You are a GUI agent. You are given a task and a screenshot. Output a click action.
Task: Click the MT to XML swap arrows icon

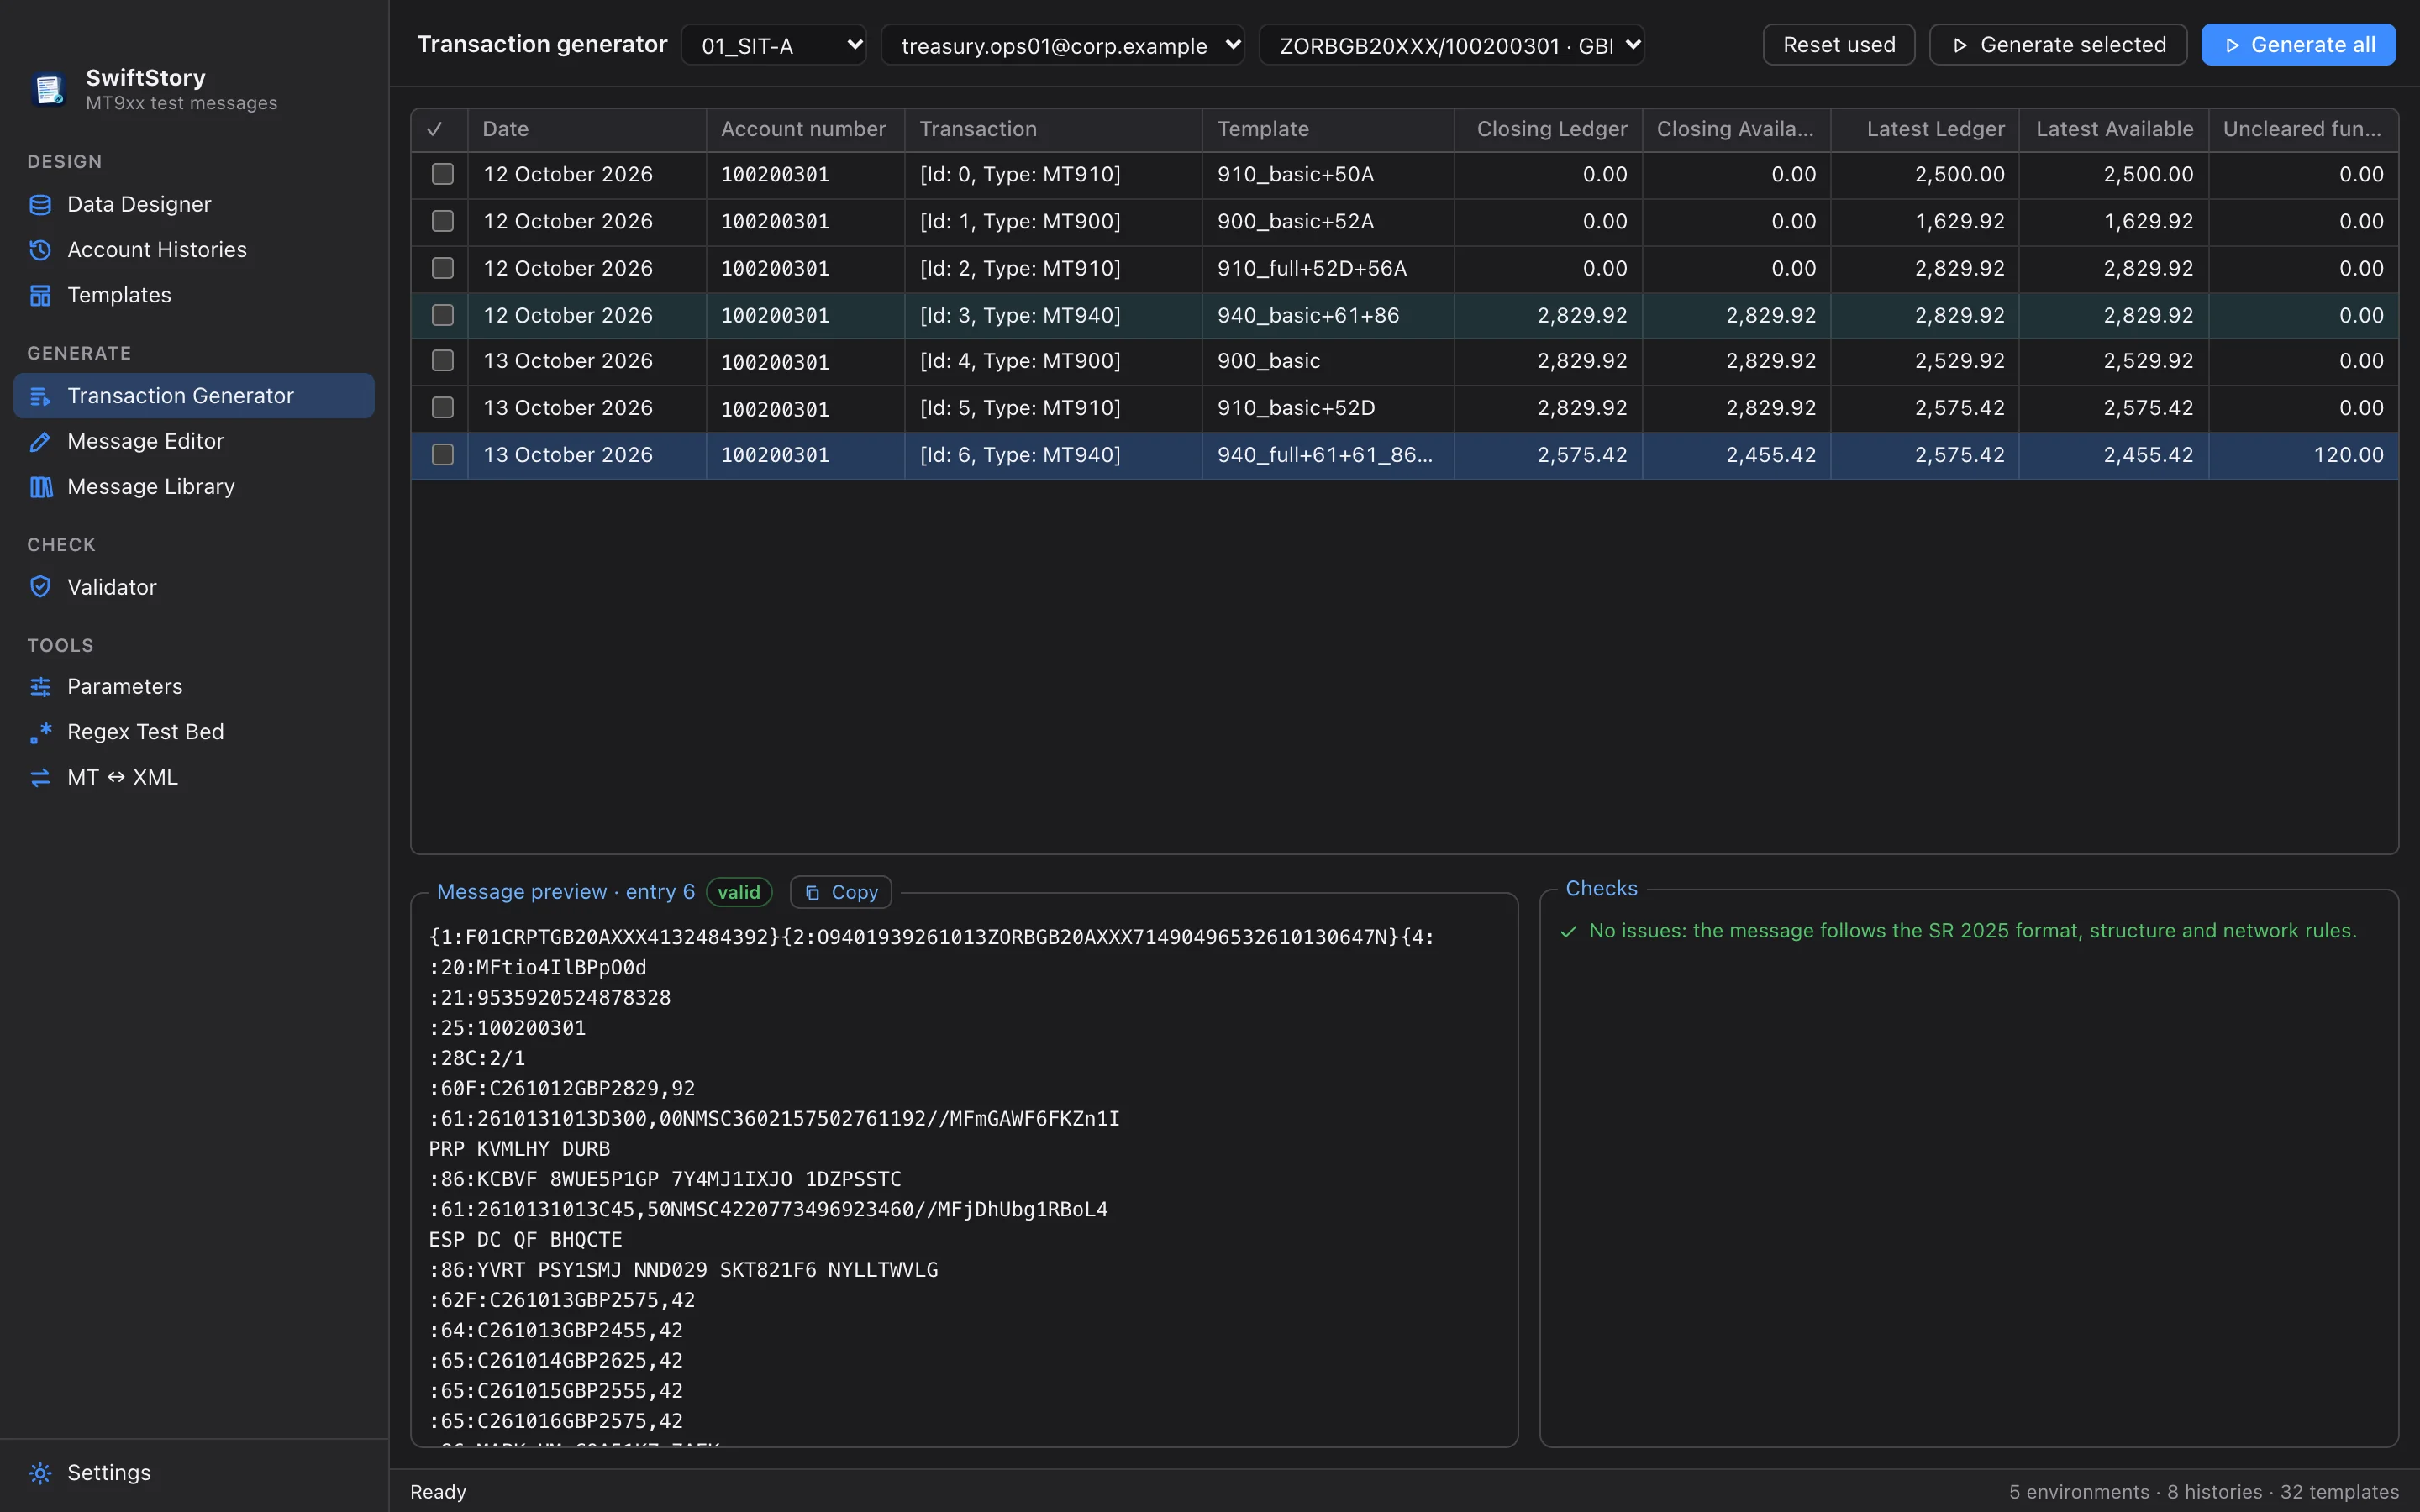pyautogui.click(x=40, y=777)
